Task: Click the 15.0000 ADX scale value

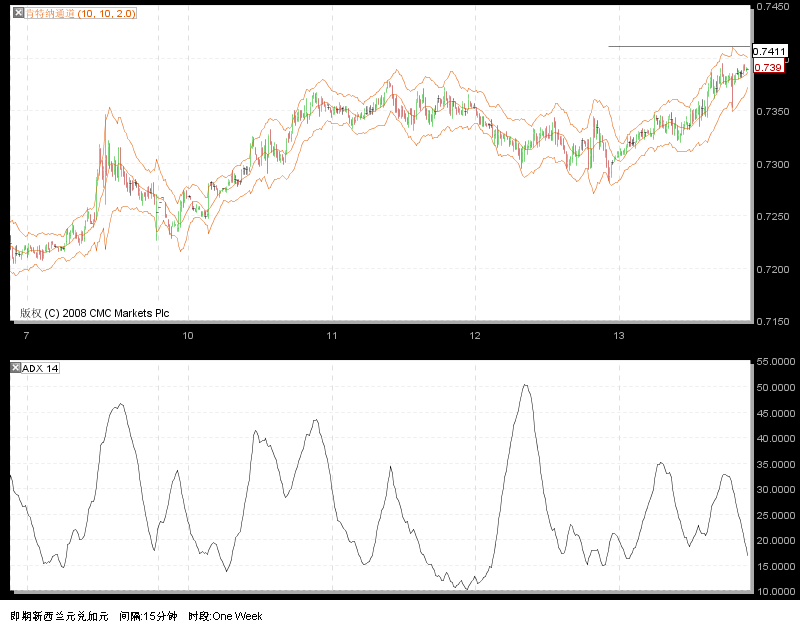Action: pos(776,567)
